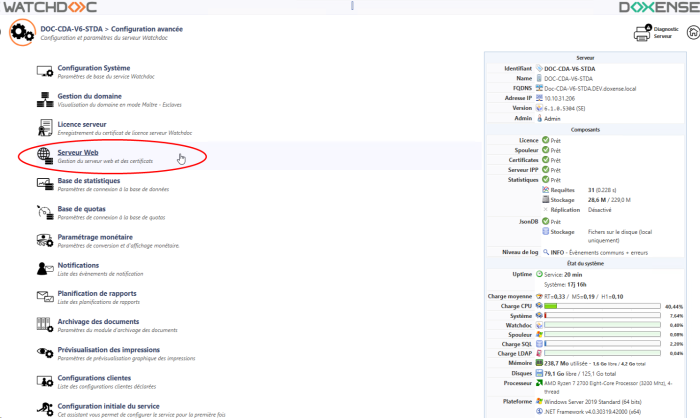
Task: Click the Base de statistiques icon
Action: click(x=44, y=183)
